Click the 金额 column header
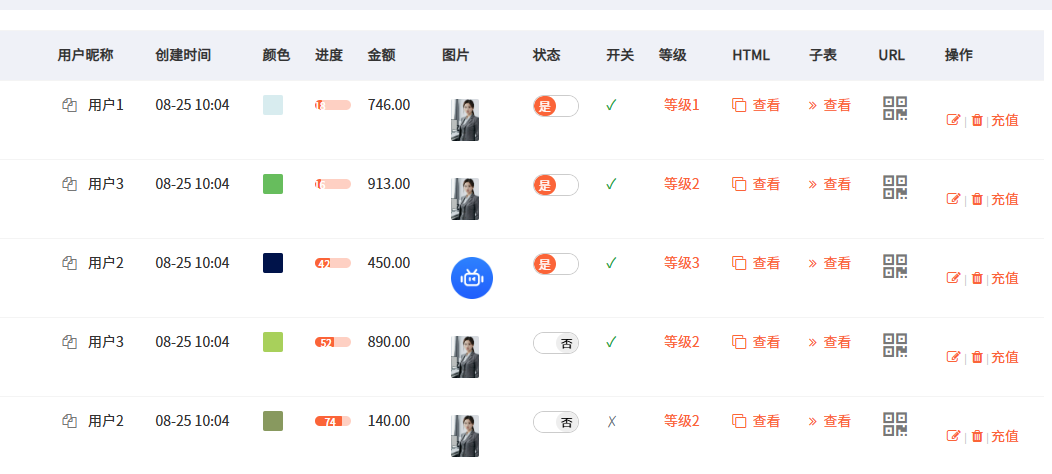This screenshot has width=1052, height=474. coord(381,55)
